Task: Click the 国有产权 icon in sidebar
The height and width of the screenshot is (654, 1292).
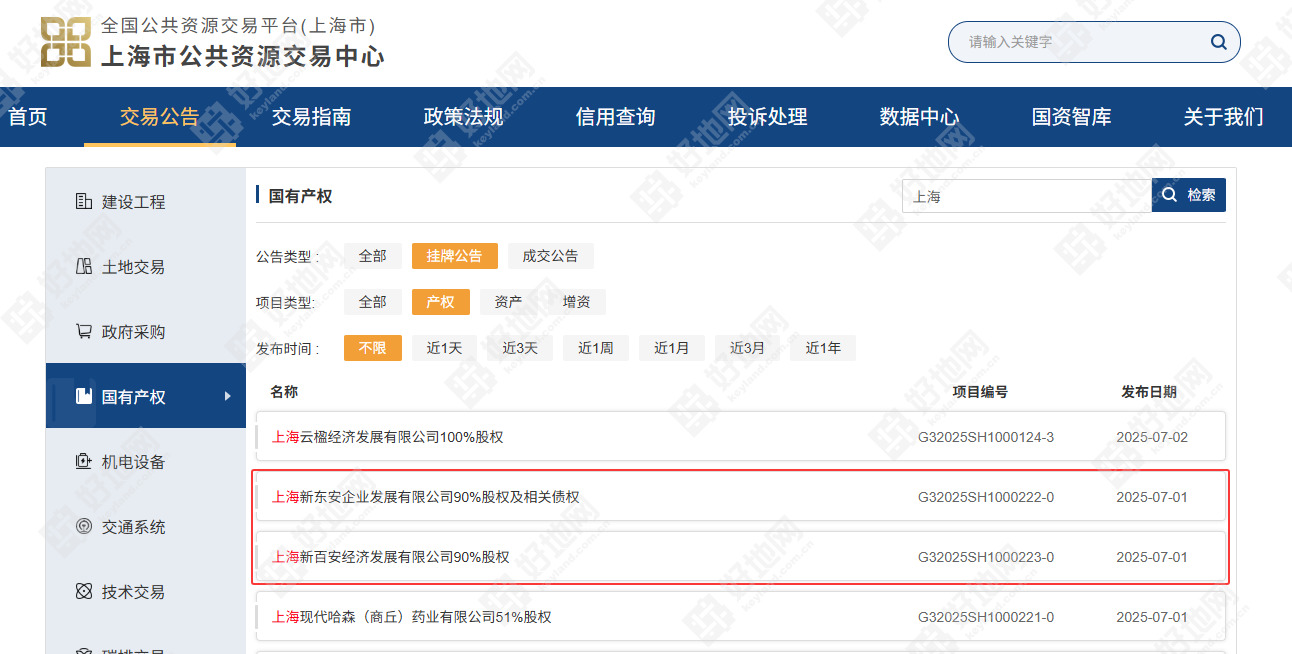Action: 84,397
